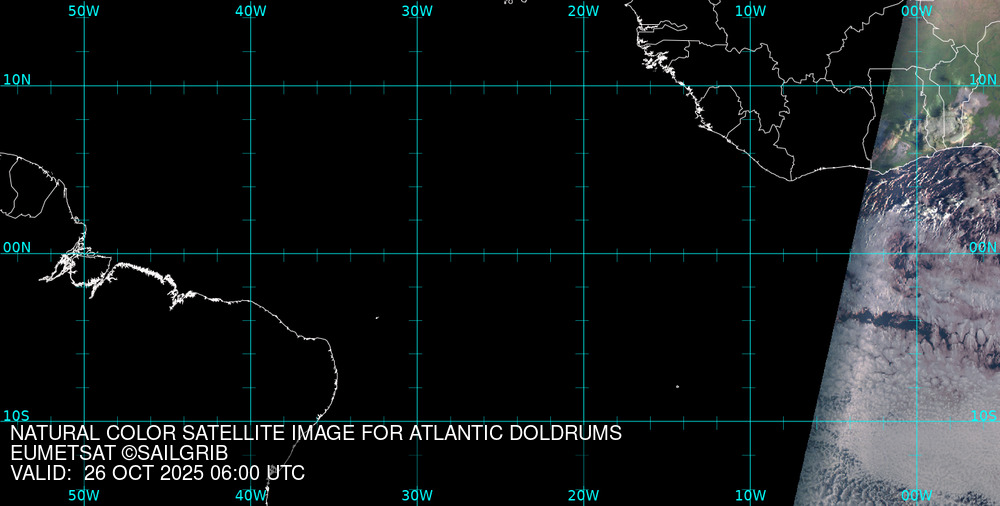
Task: Click the equator and 30W grid intersection
Action: pyautogui.click(x=417, y=253)
